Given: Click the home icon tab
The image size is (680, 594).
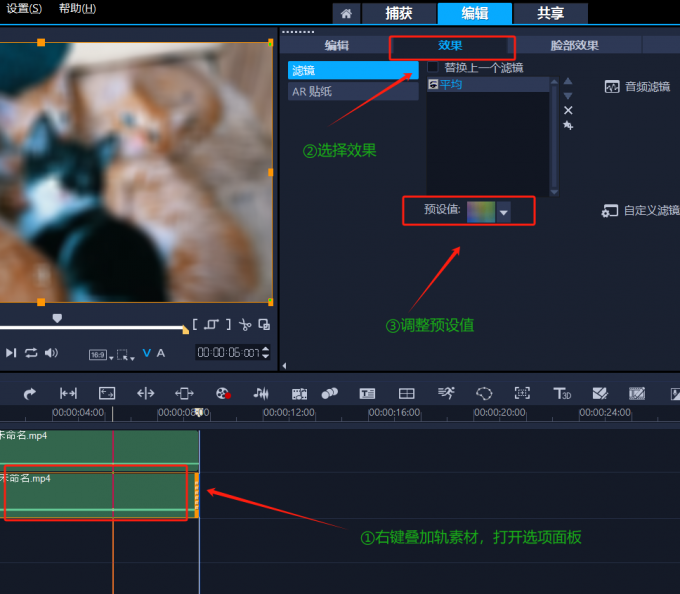Looking at the screenshot, I should (345, 13).
